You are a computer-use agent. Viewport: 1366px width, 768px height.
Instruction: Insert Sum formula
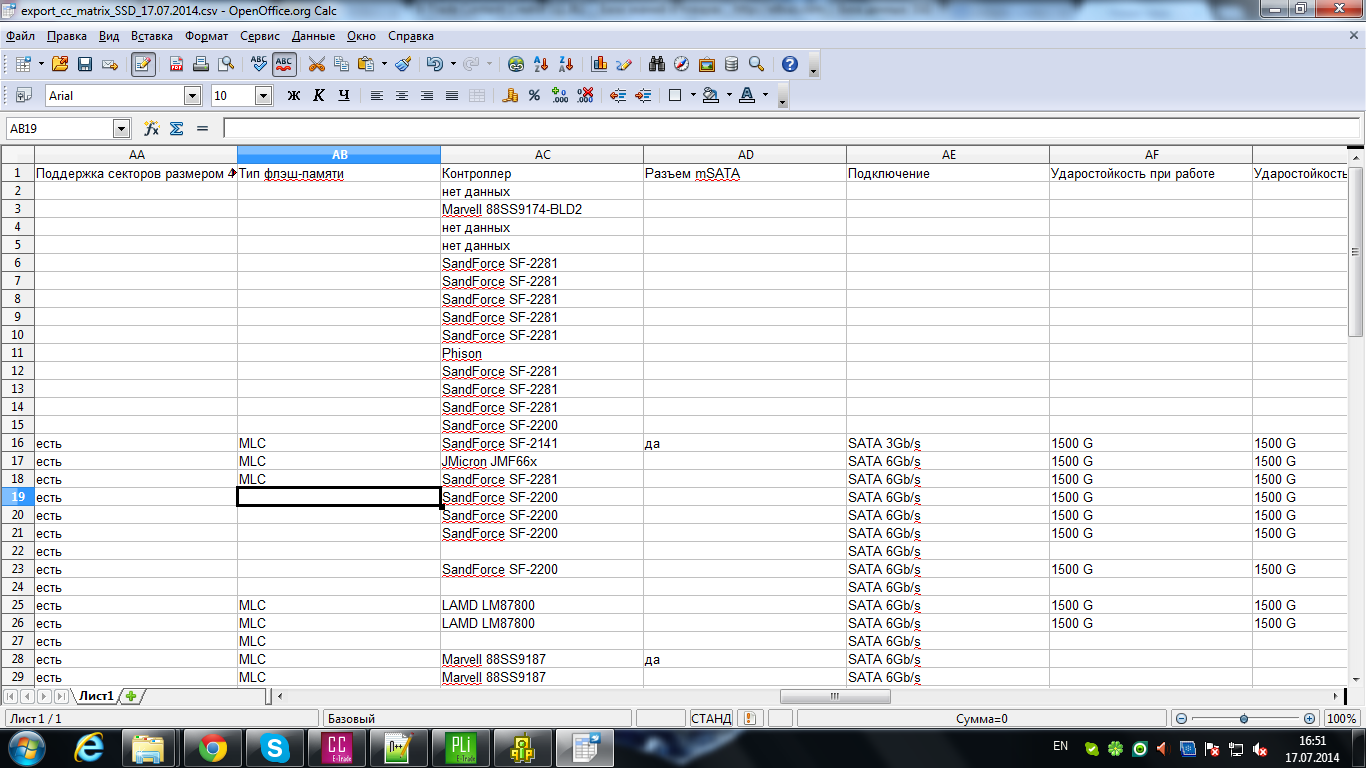pyautogui.click(x=177, y=129)
